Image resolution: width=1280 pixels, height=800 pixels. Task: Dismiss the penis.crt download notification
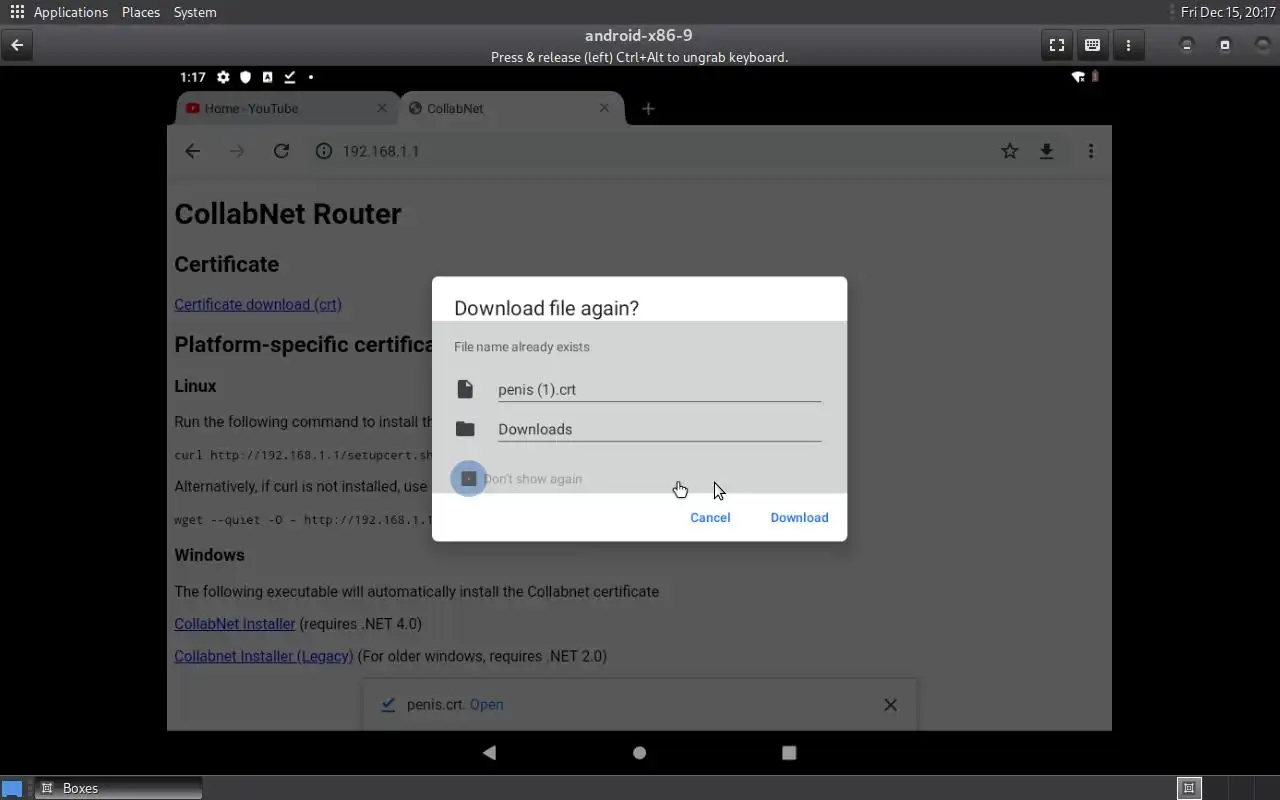890,705
